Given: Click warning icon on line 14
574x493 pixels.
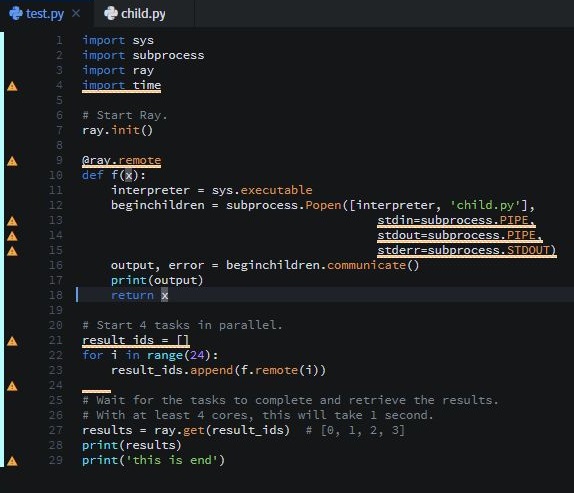Looking at the screenshot, I should (12, 236).
